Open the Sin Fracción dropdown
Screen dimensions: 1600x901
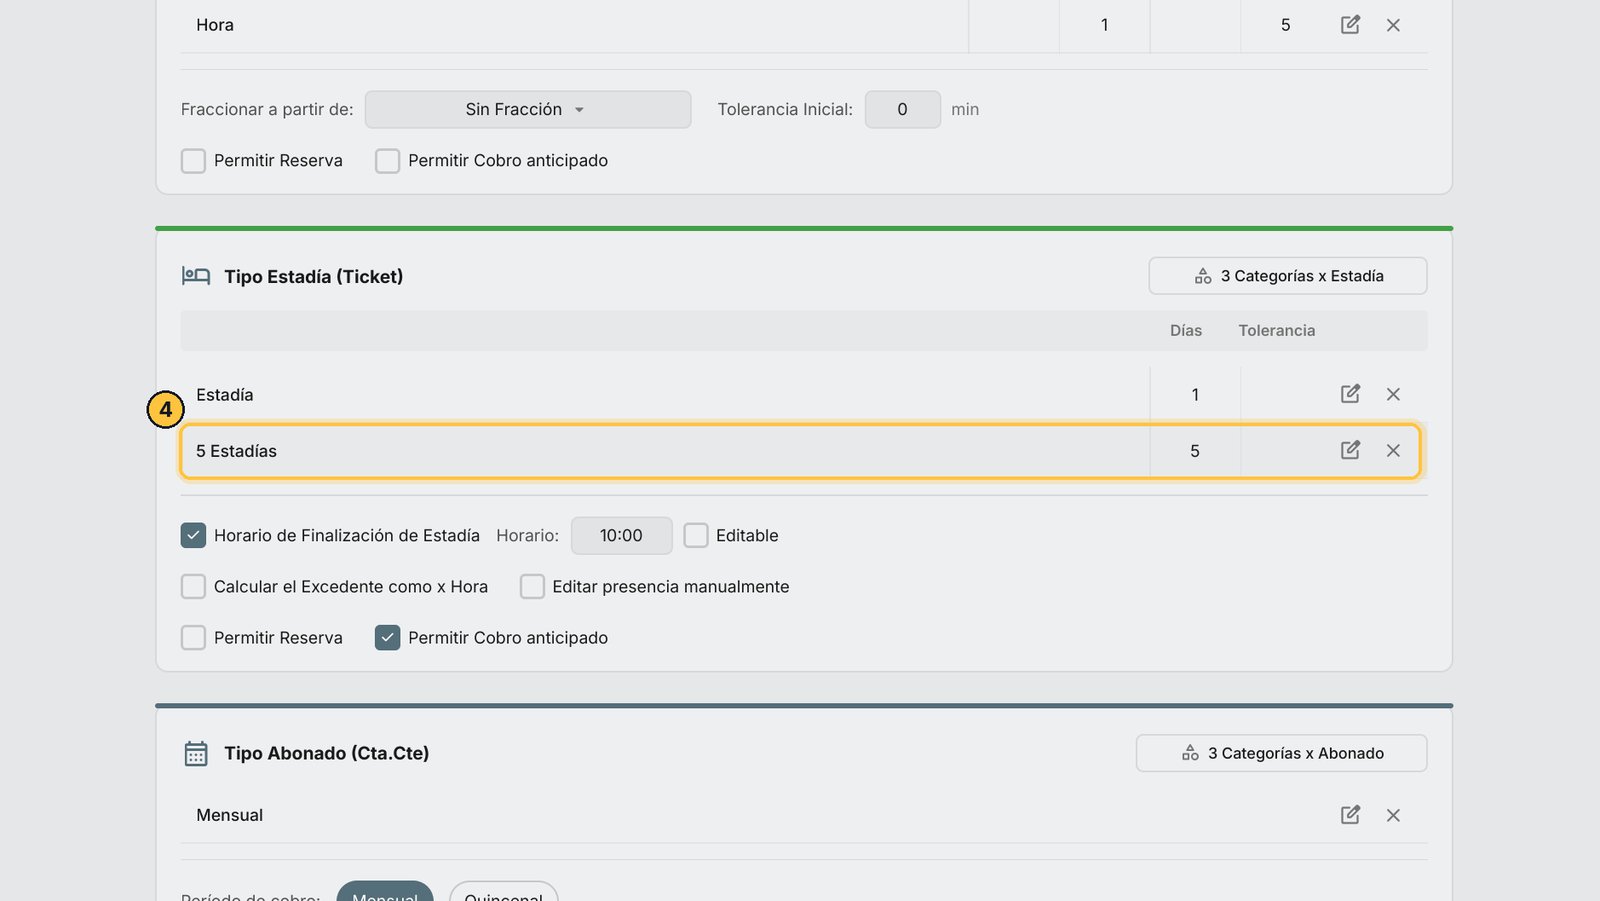528,109
